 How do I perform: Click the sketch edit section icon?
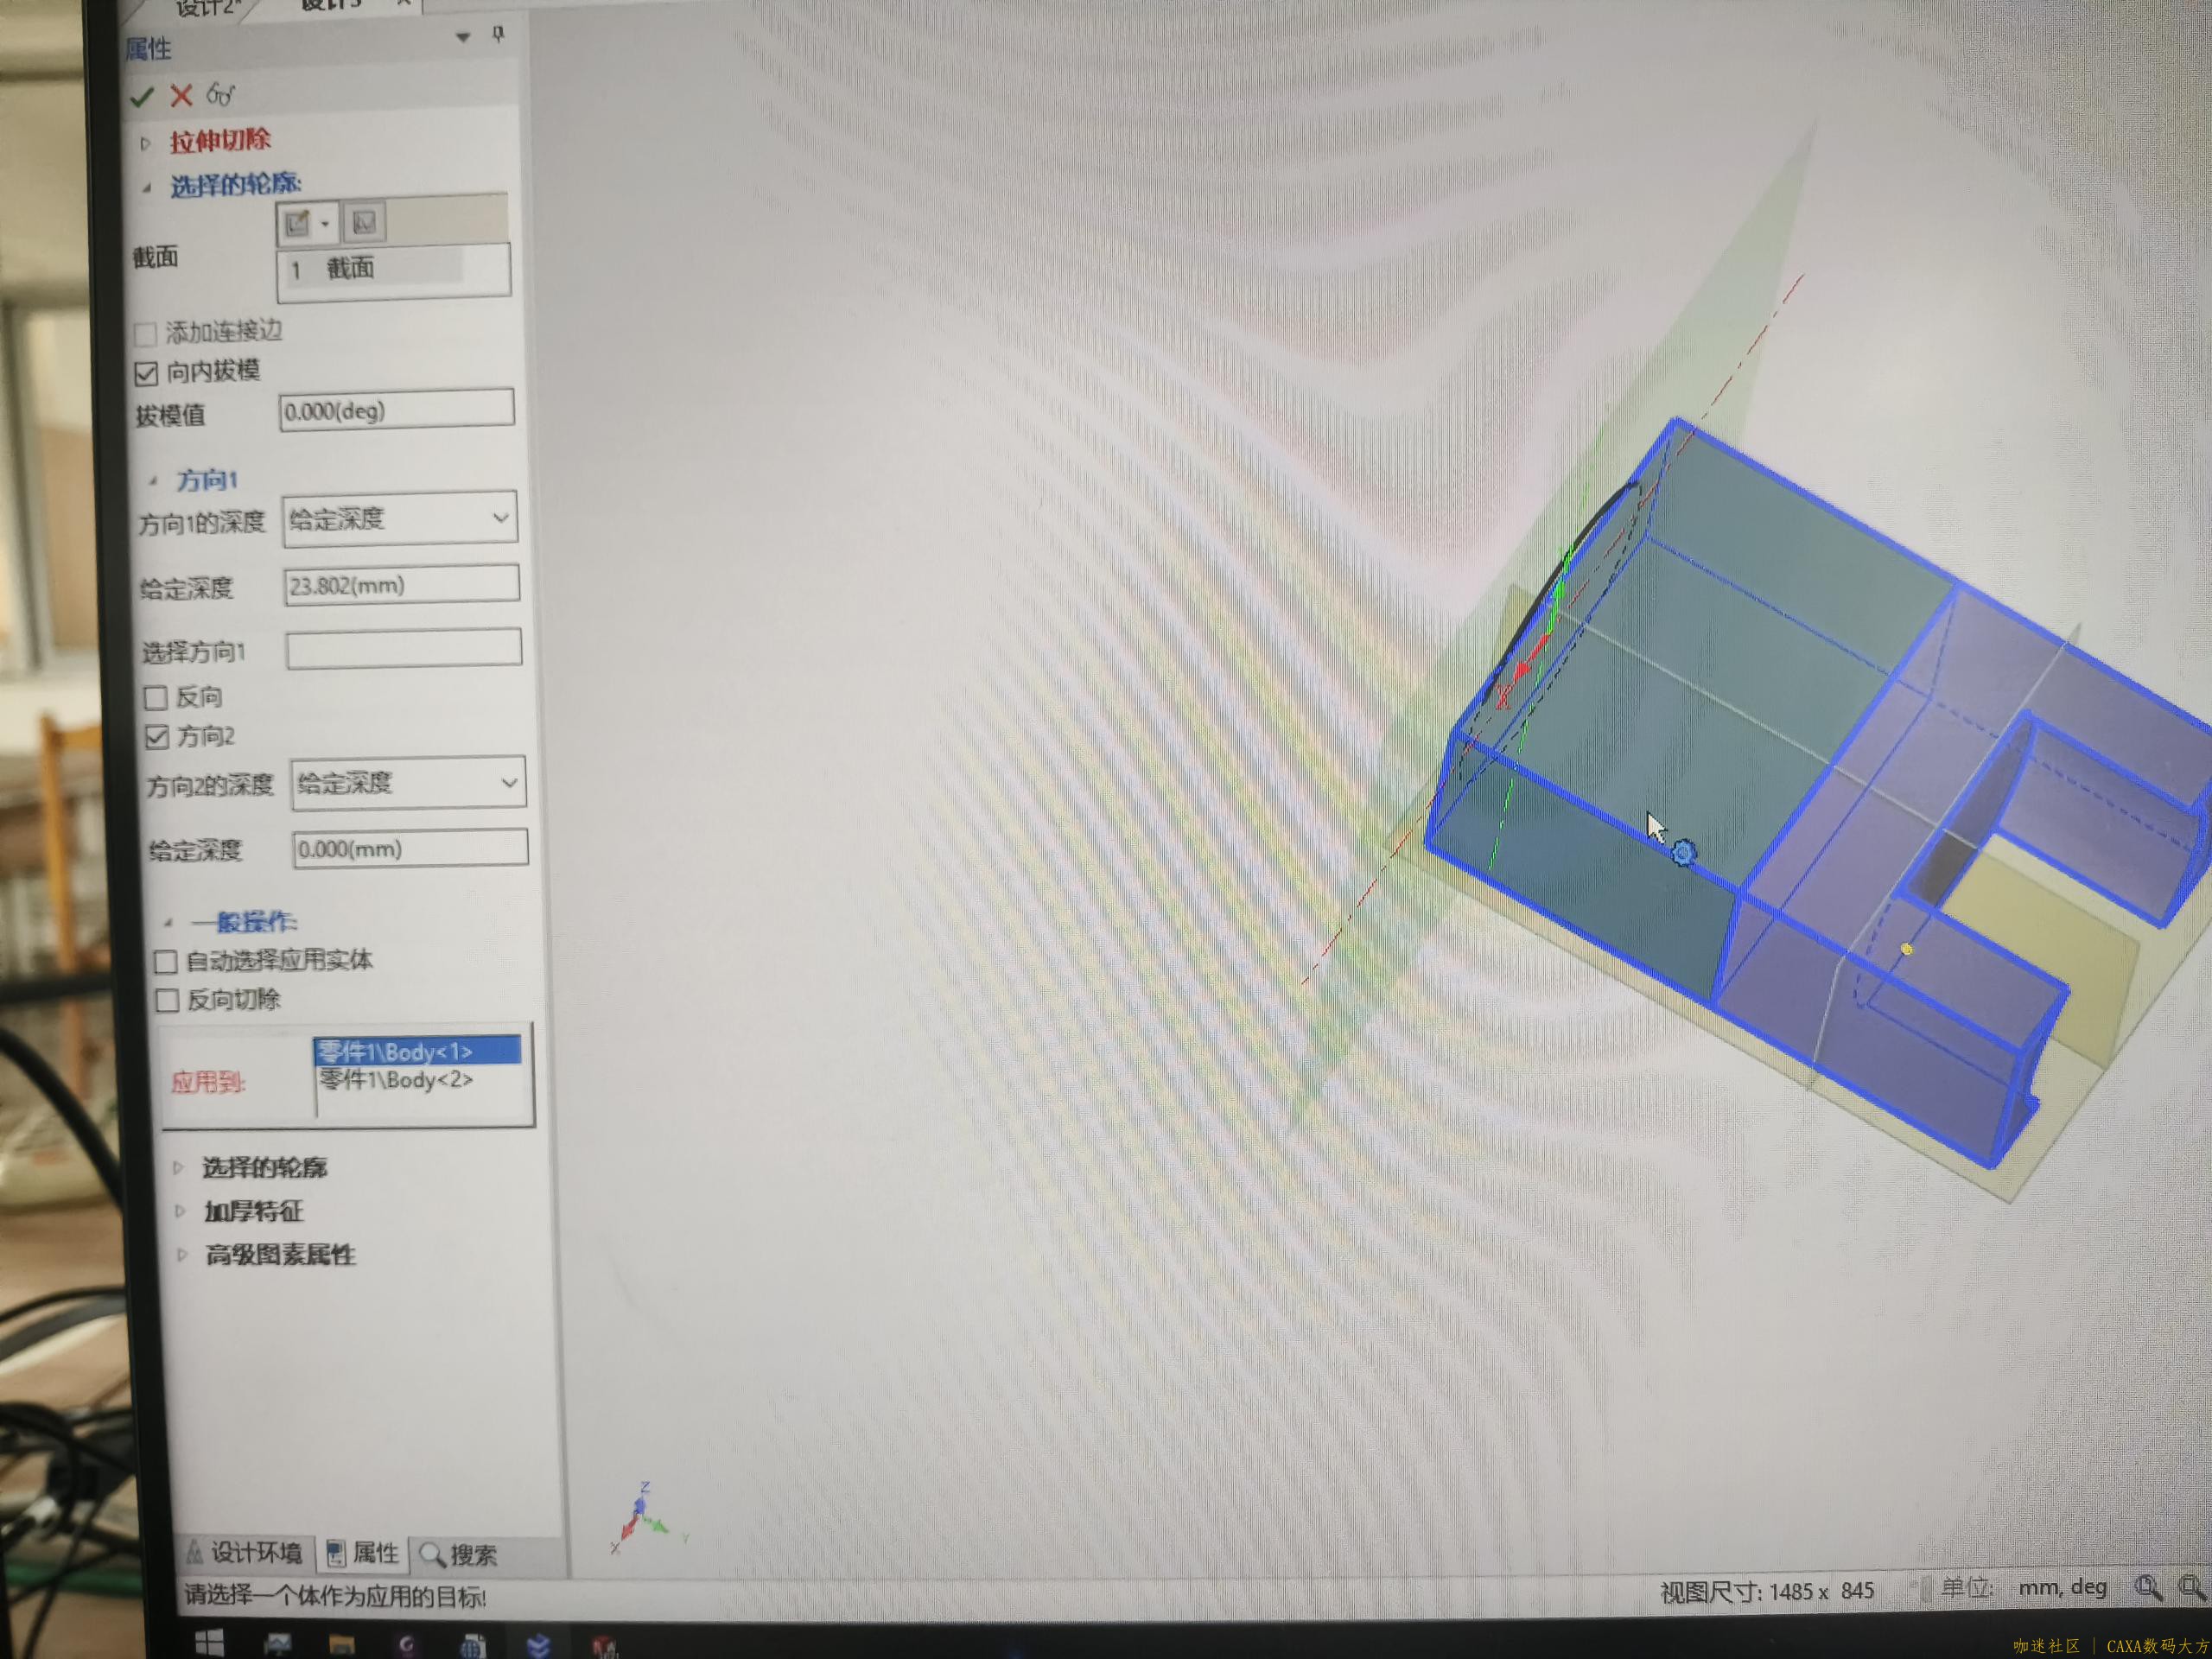298,222
